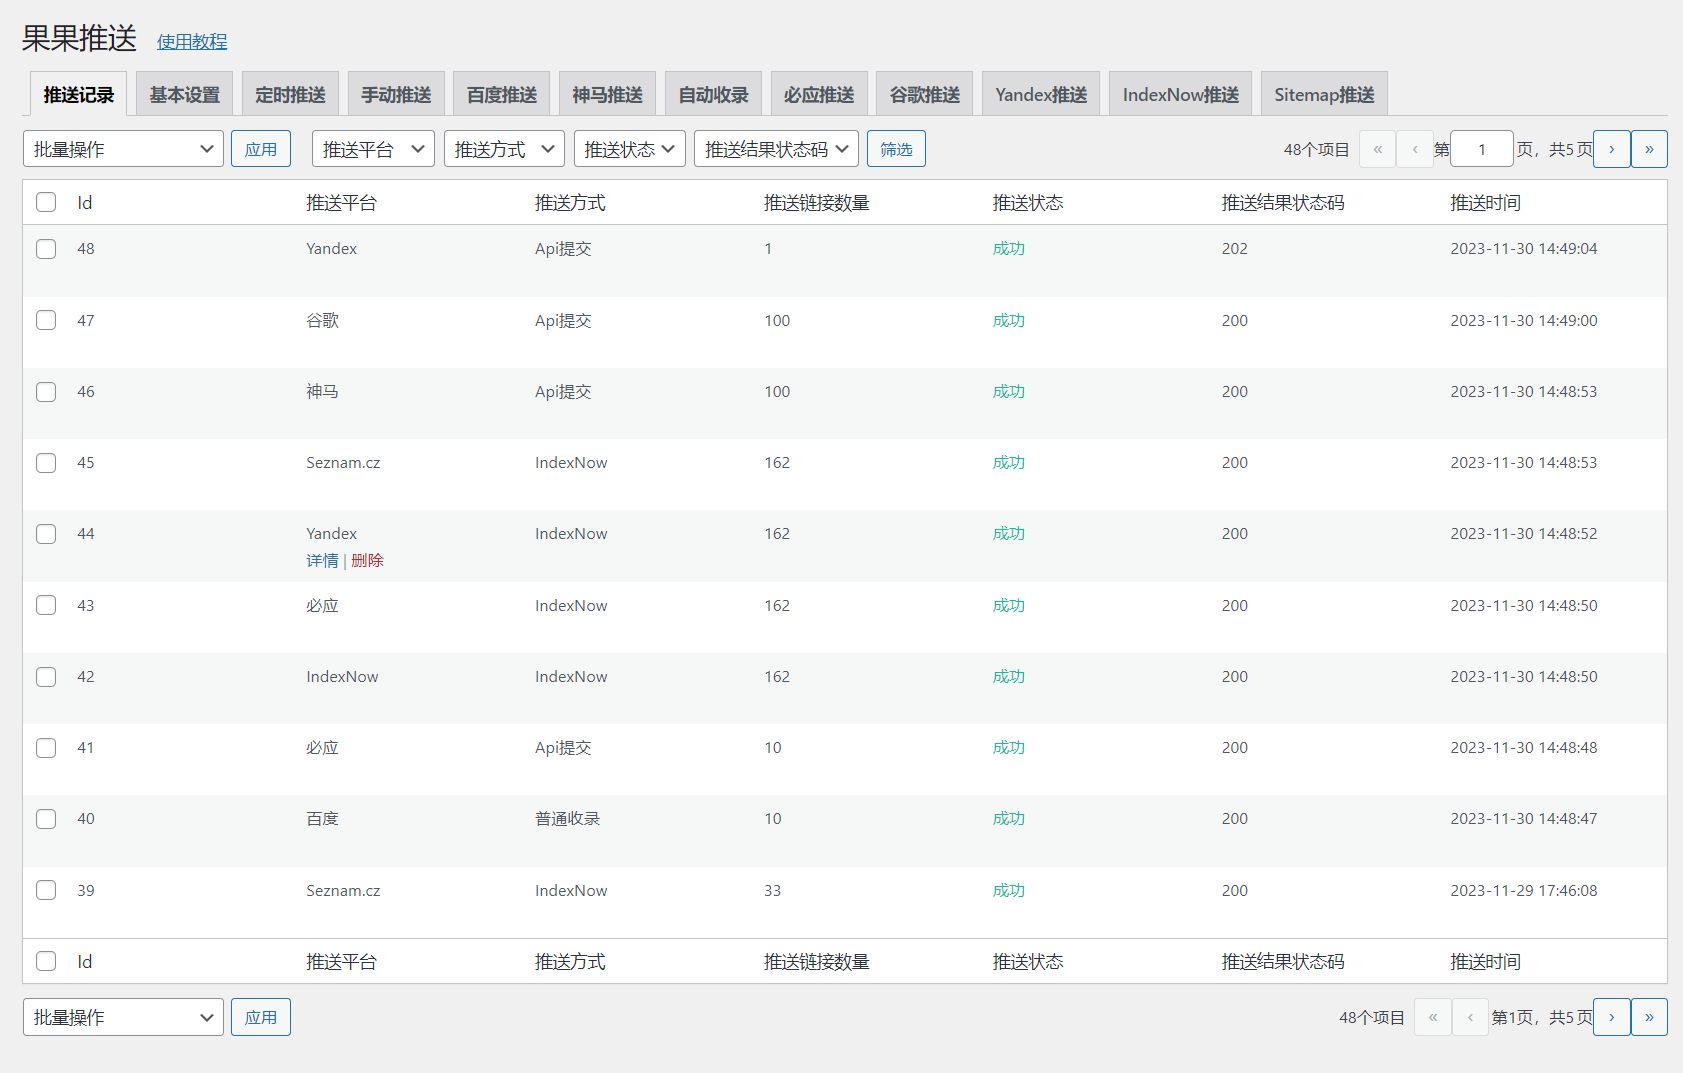This screenshot has height=1073, width=1683.
Task: Click 推送方式 footer column label
Action: (570, 962)
